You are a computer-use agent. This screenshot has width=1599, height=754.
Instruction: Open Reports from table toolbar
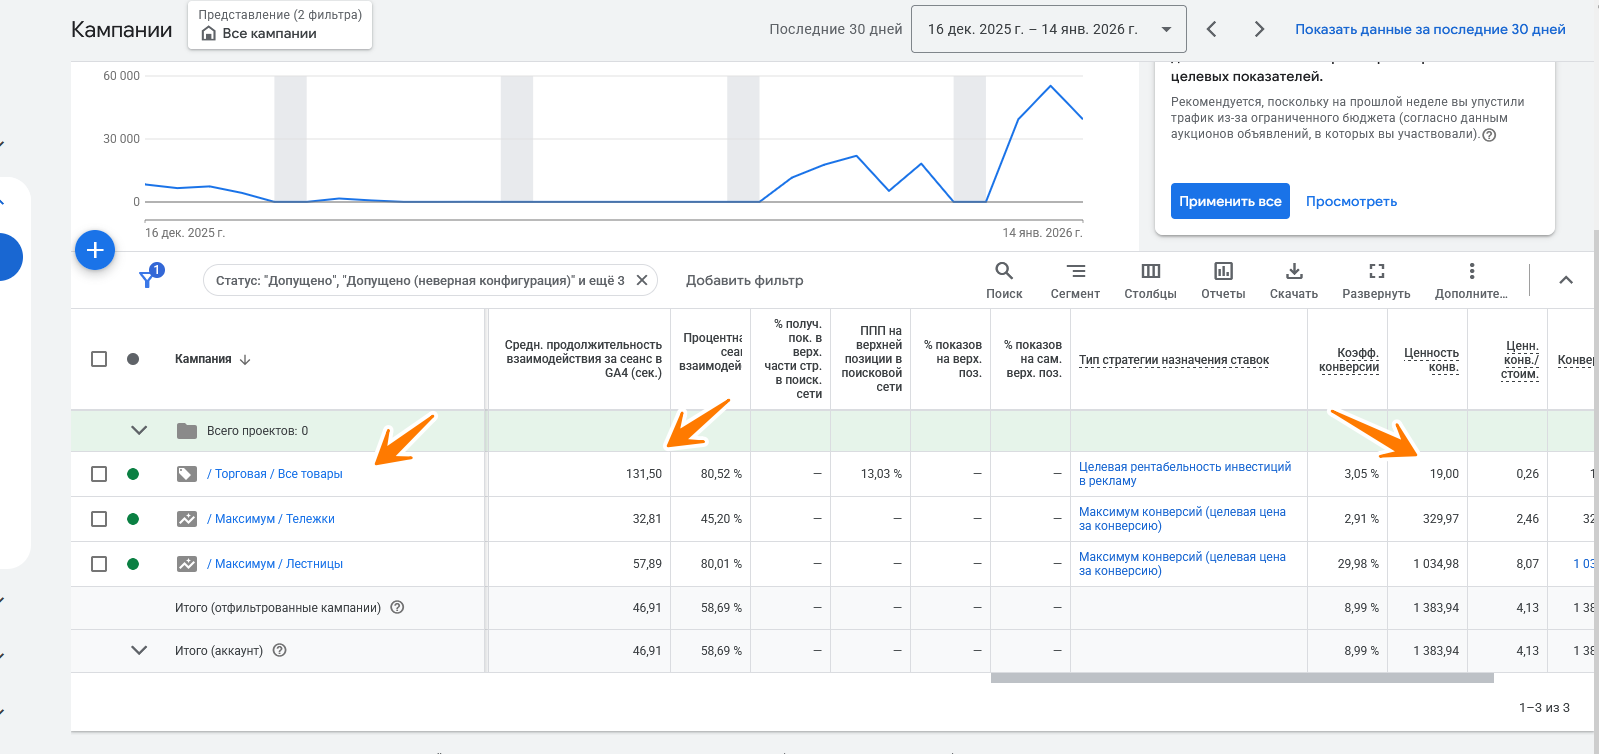tap(1223, 280)
